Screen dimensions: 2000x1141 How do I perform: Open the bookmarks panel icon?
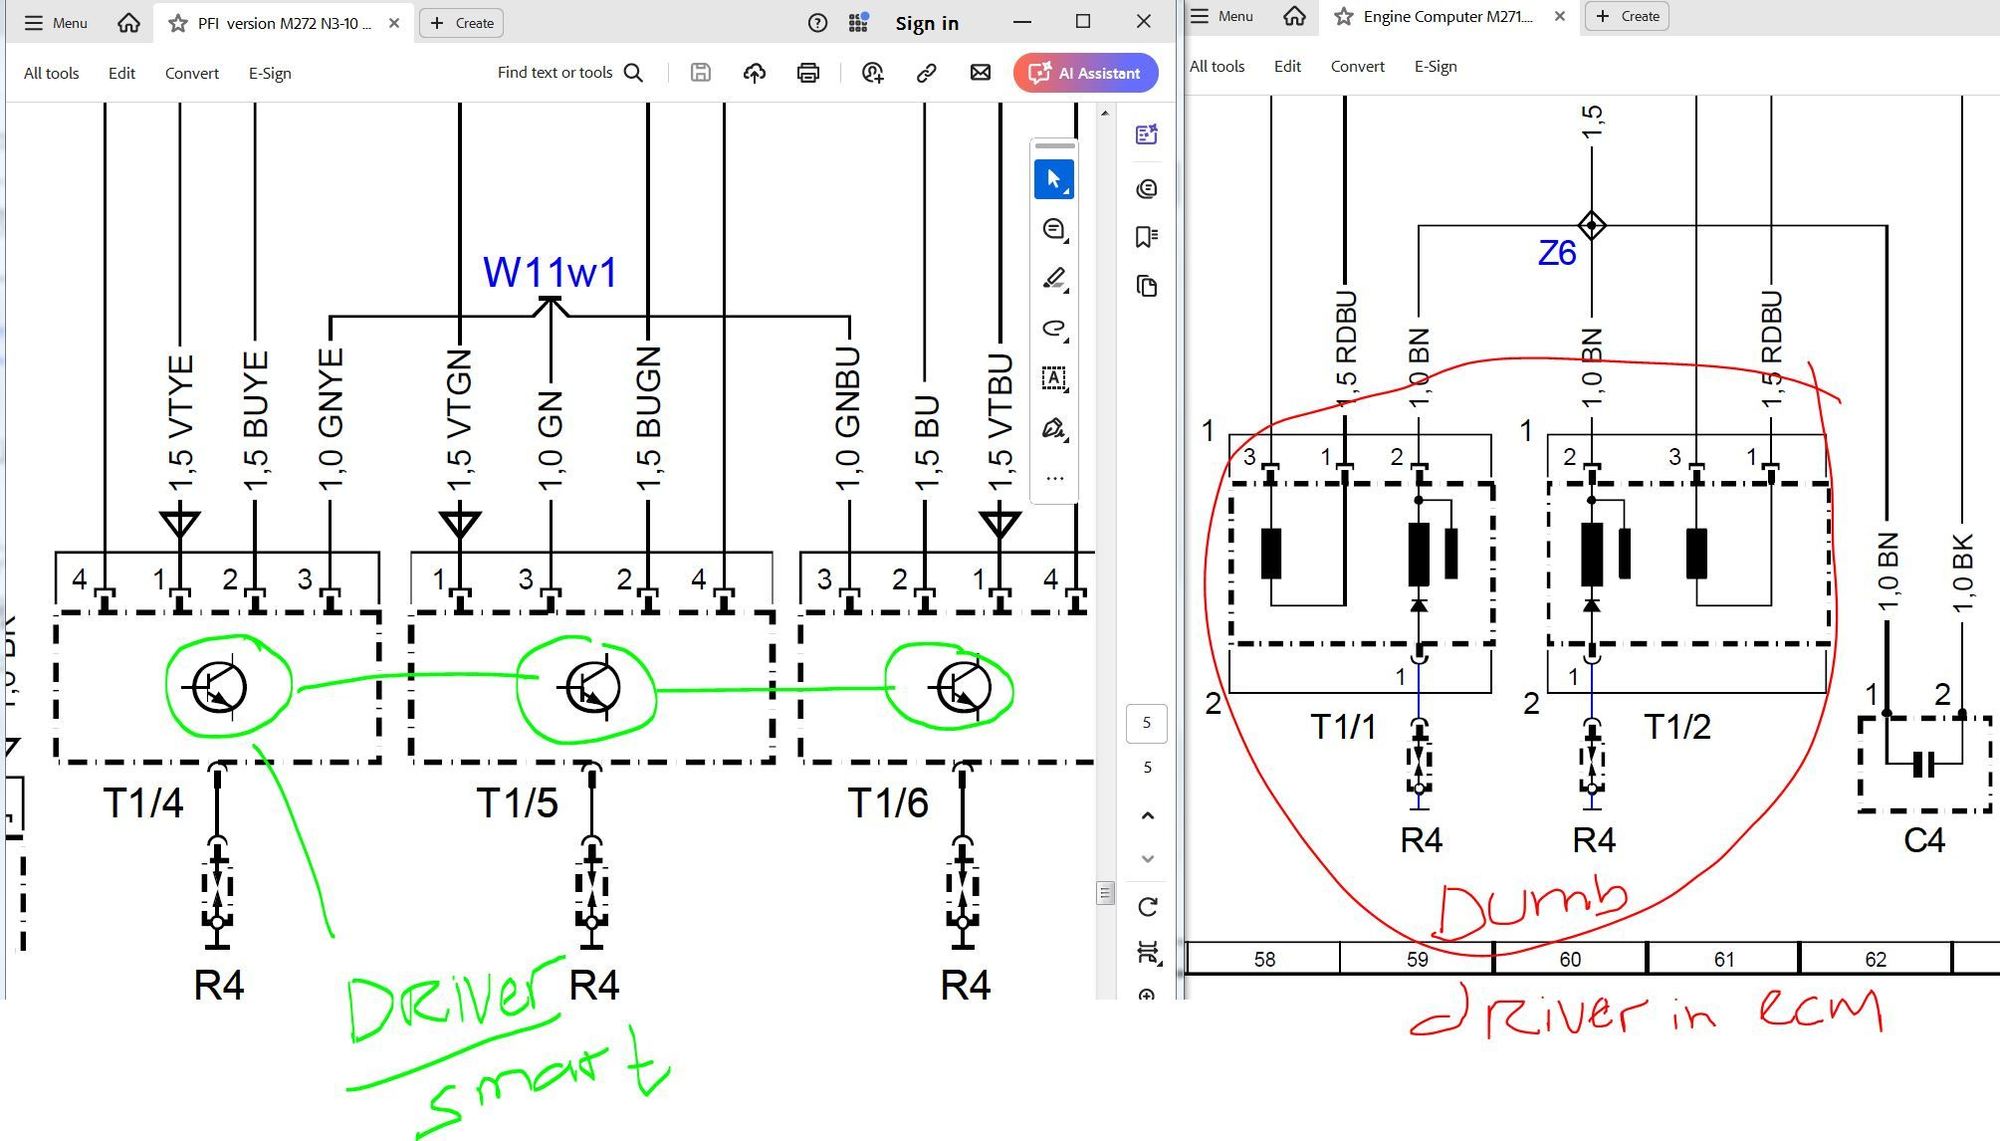pyautogui.click(x=1146, y=237)
